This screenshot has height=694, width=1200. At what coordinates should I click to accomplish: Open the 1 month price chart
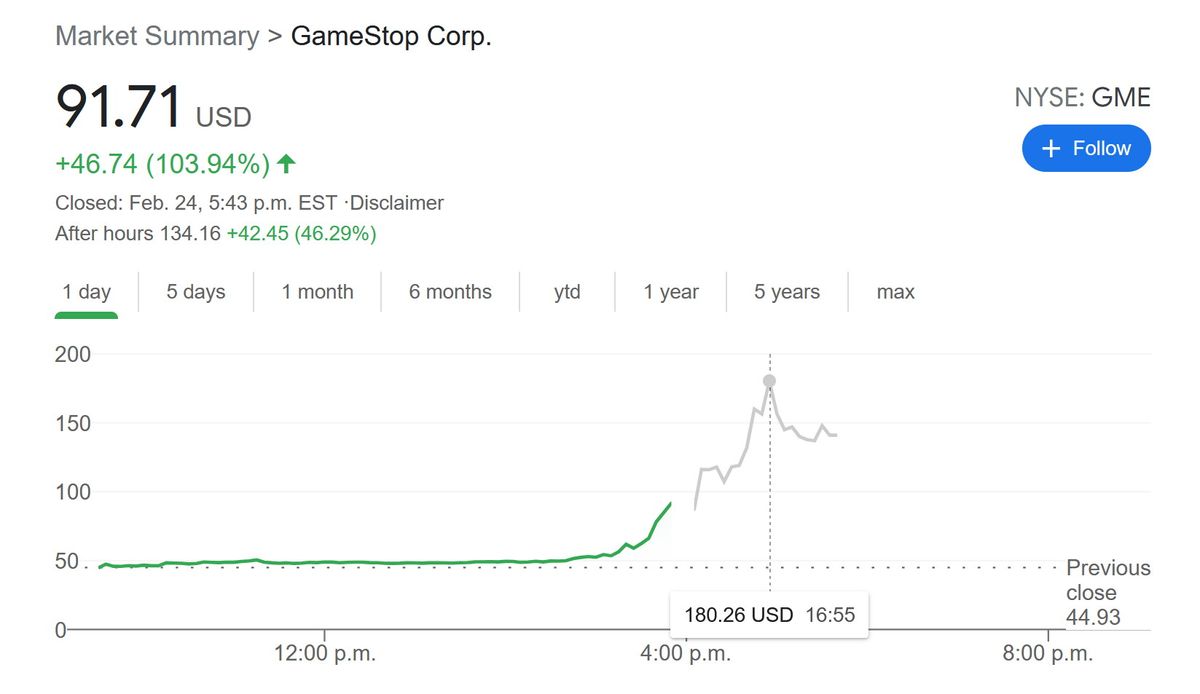pos(316,291)
